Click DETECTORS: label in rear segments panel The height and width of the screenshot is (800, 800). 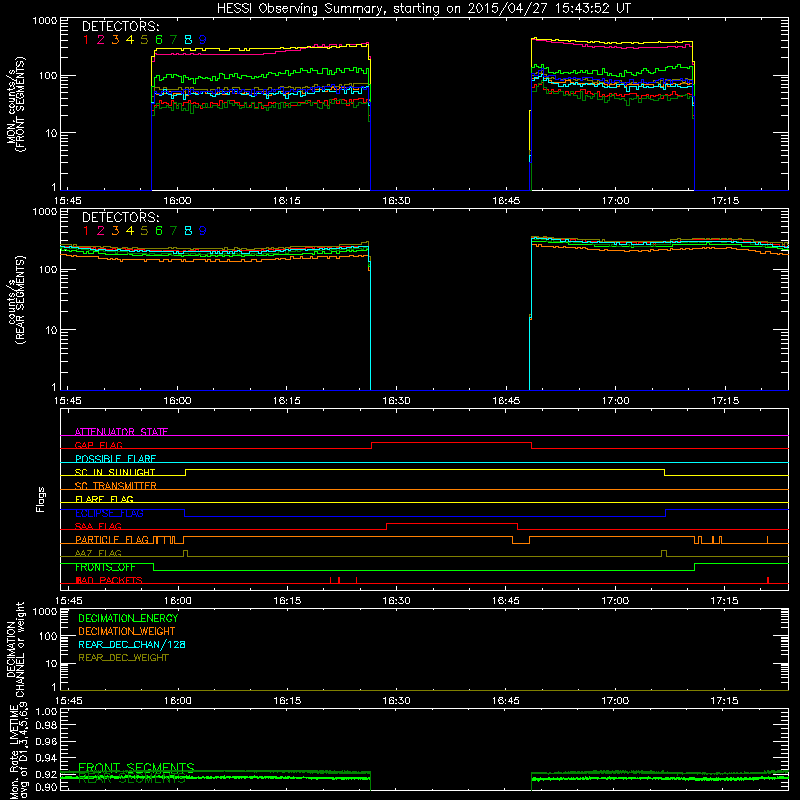pyautogui.click(x=120, y=218)
